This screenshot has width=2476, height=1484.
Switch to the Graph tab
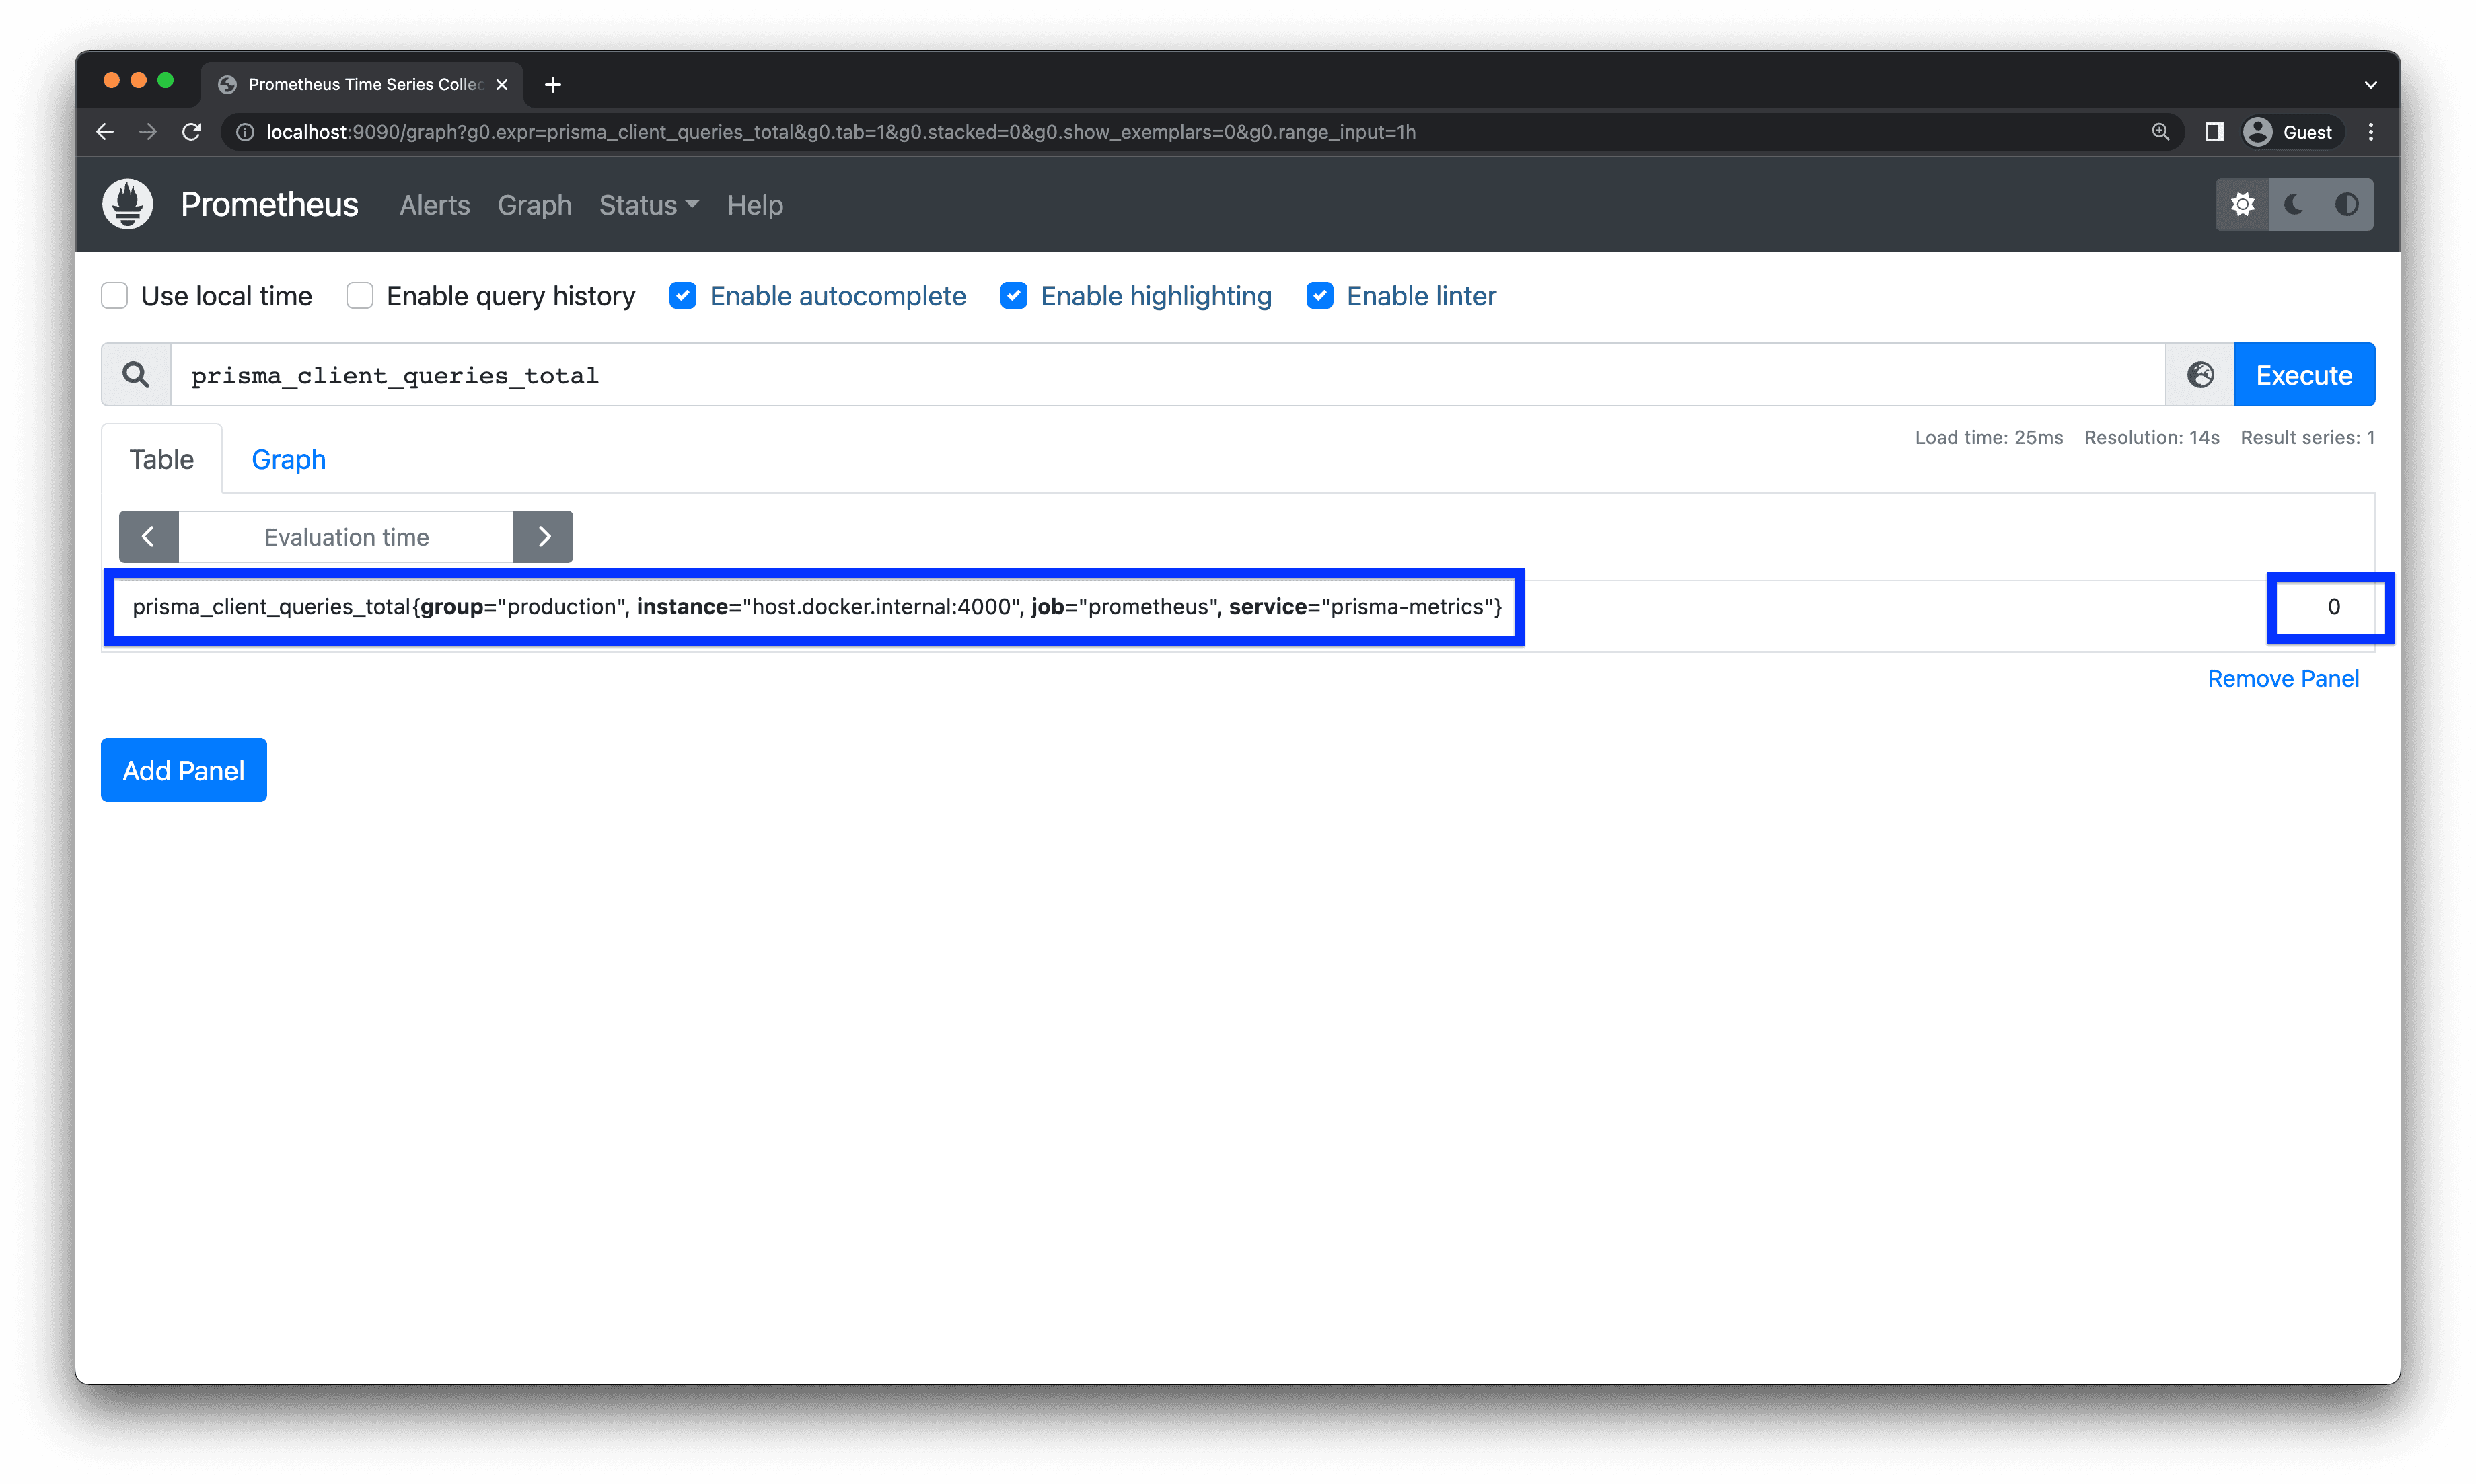[x=288, y=459]
